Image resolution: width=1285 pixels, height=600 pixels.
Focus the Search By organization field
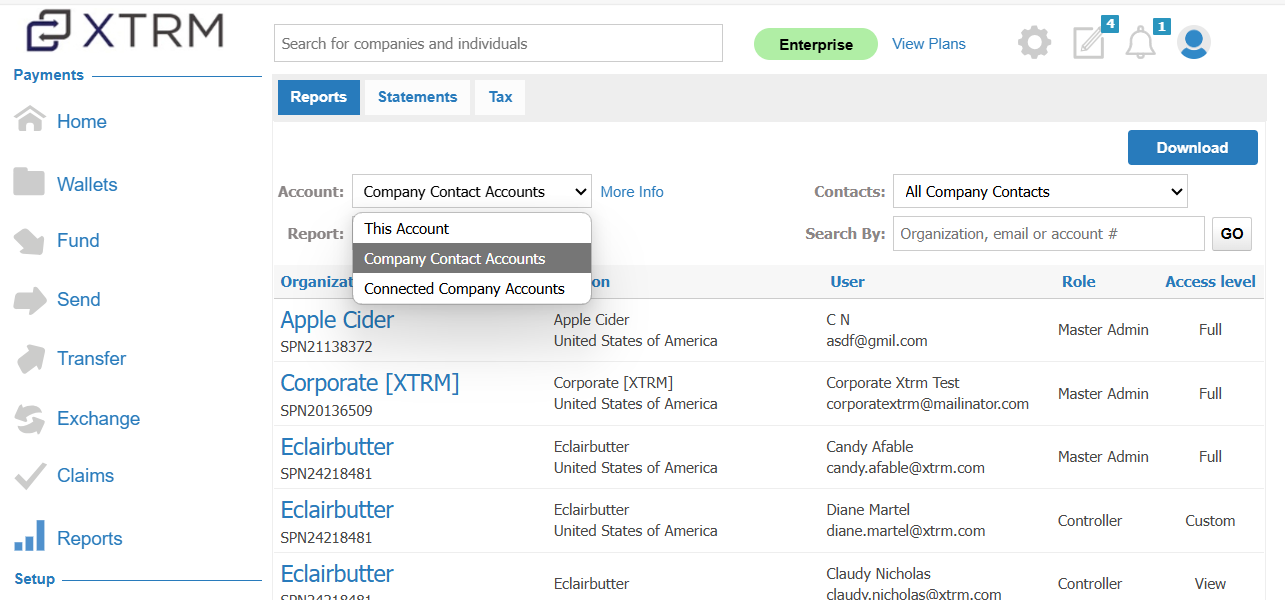coord(1049,233)
